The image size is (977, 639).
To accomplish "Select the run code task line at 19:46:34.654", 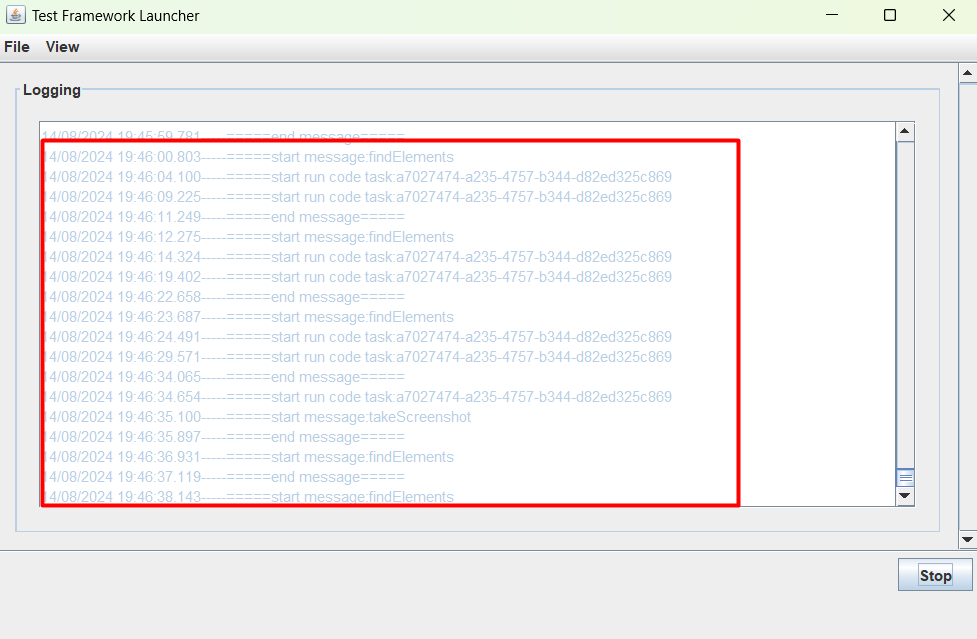I will [357, 397].
